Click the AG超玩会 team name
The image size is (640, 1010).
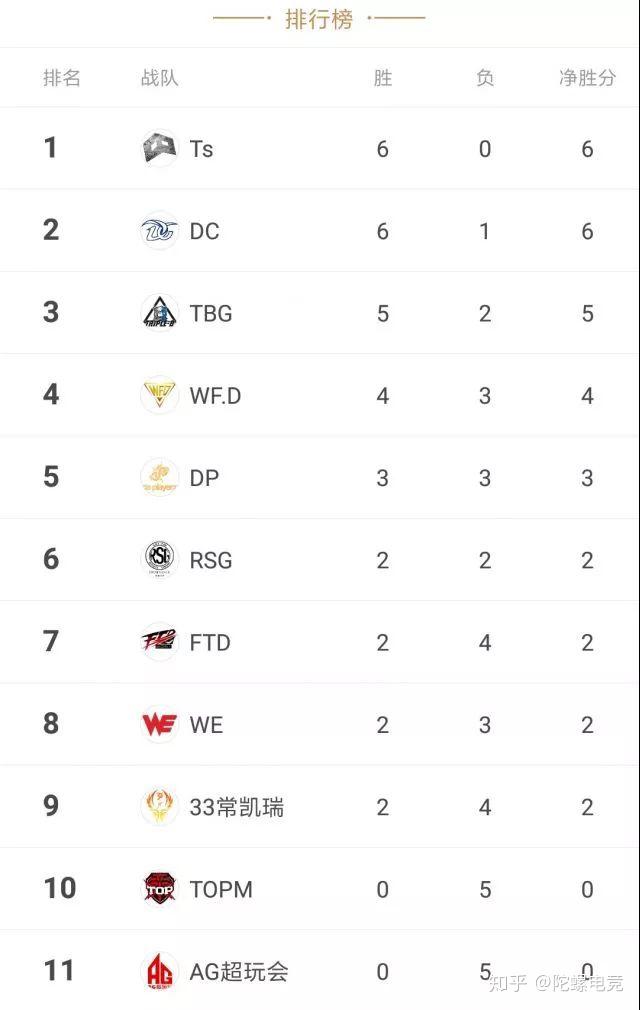coord(239,971)
